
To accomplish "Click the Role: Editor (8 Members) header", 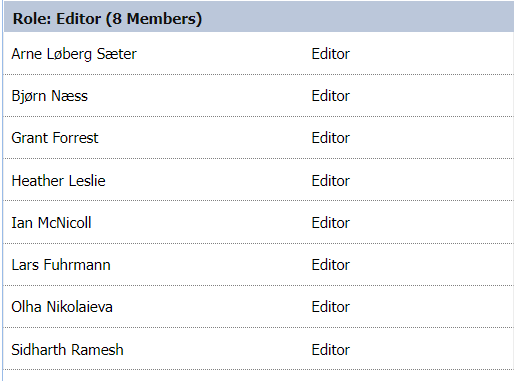I will pos(259,17).
